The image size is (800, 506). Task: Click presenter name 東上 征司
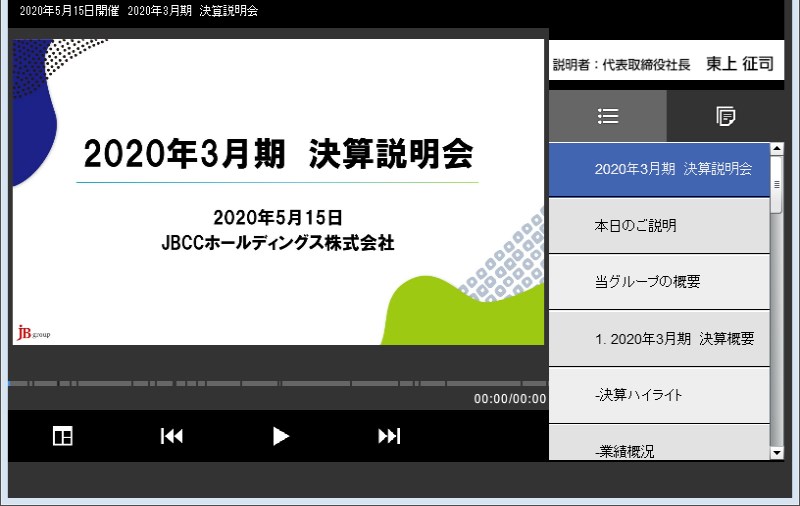(740, 64)
